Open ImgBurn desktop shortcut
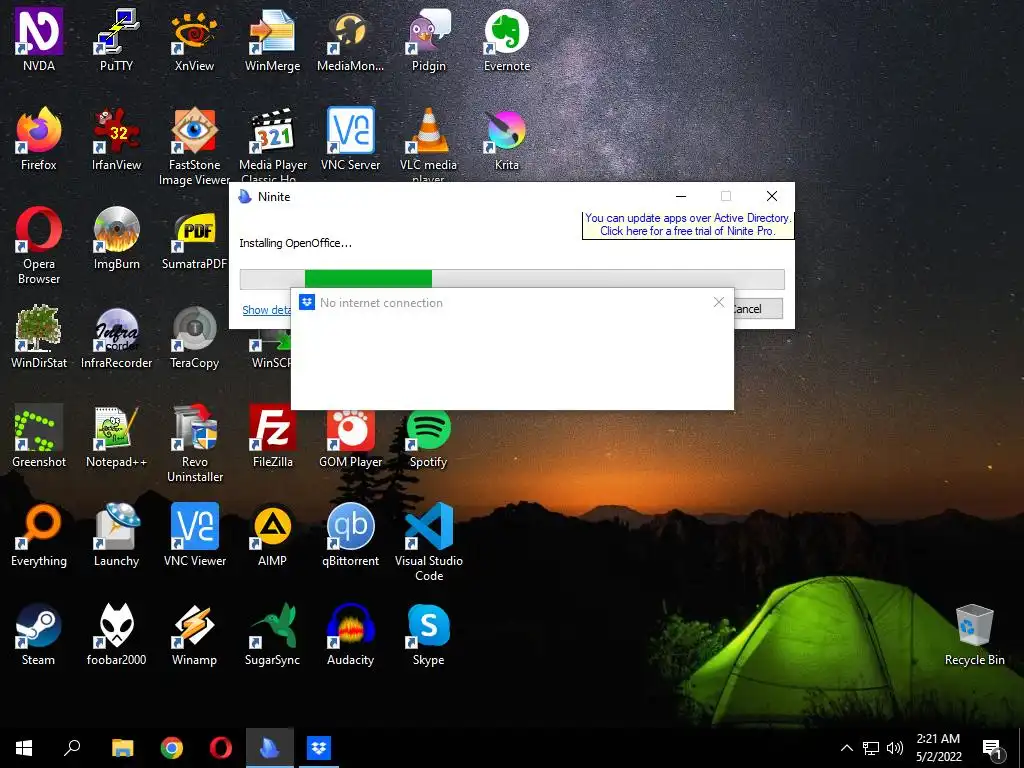 116,238
